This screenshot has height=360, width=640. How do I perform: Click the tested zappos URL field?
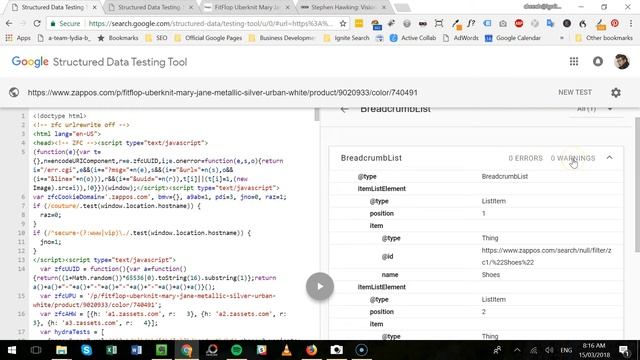[x=222, y=93]
